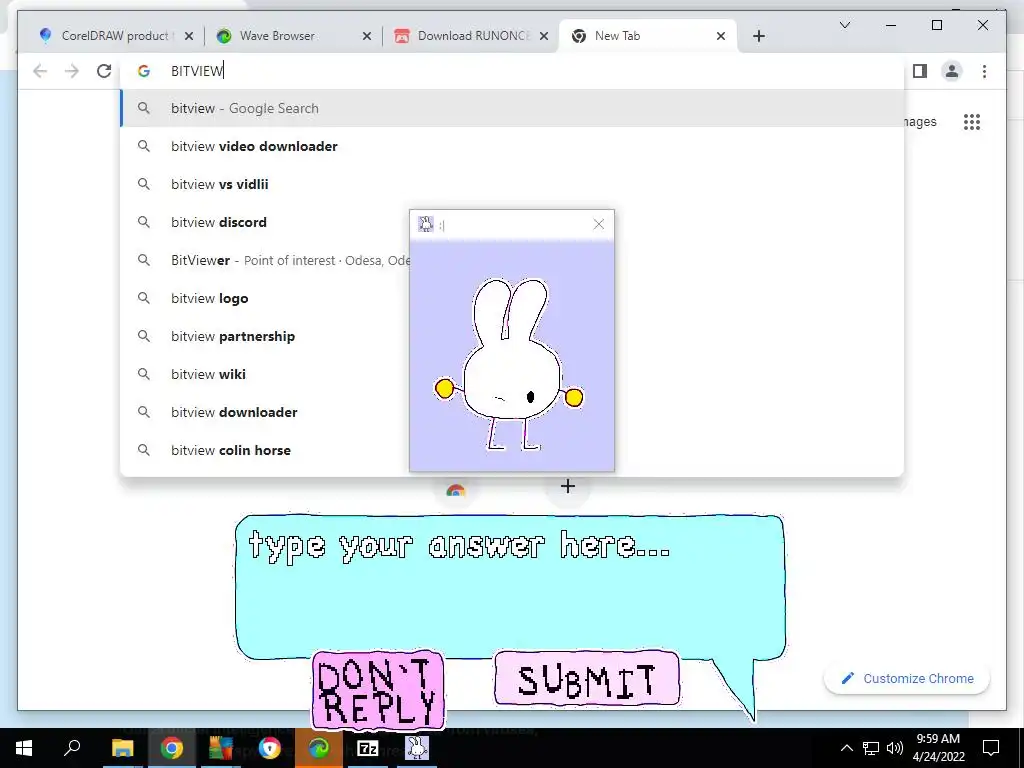
Task: Choose suggestion bitview - Google Search
Action: point(512,108)
